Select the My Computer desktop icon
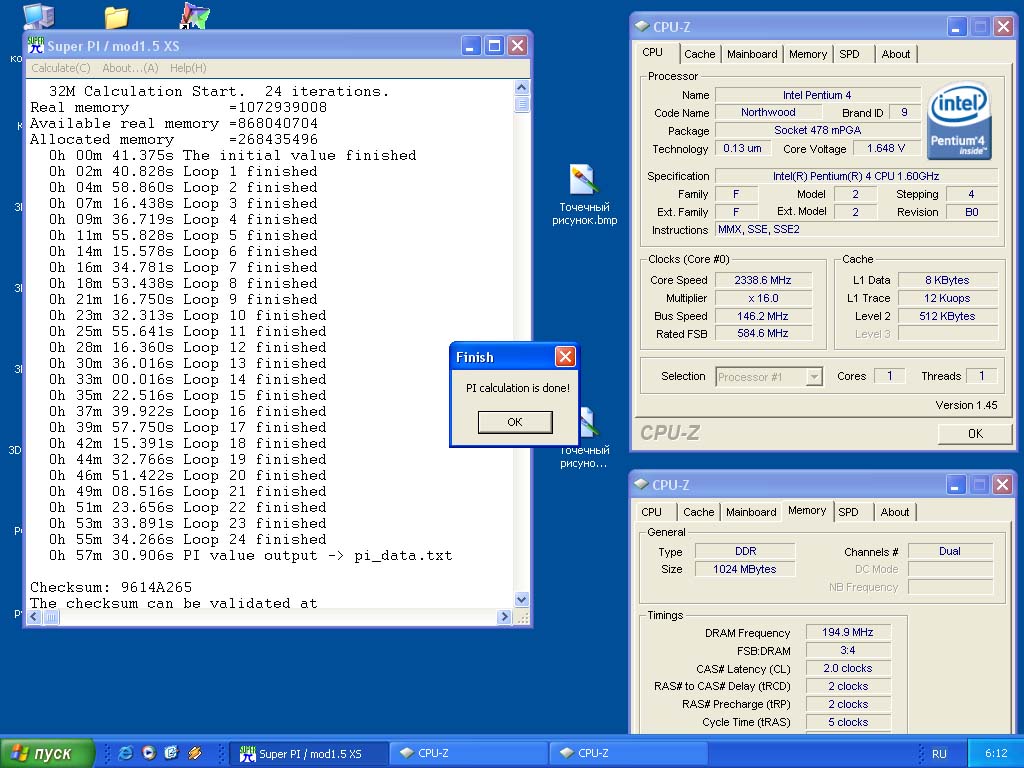Image resolution: width=1024 pixels, height=768 pixels. 39,16
